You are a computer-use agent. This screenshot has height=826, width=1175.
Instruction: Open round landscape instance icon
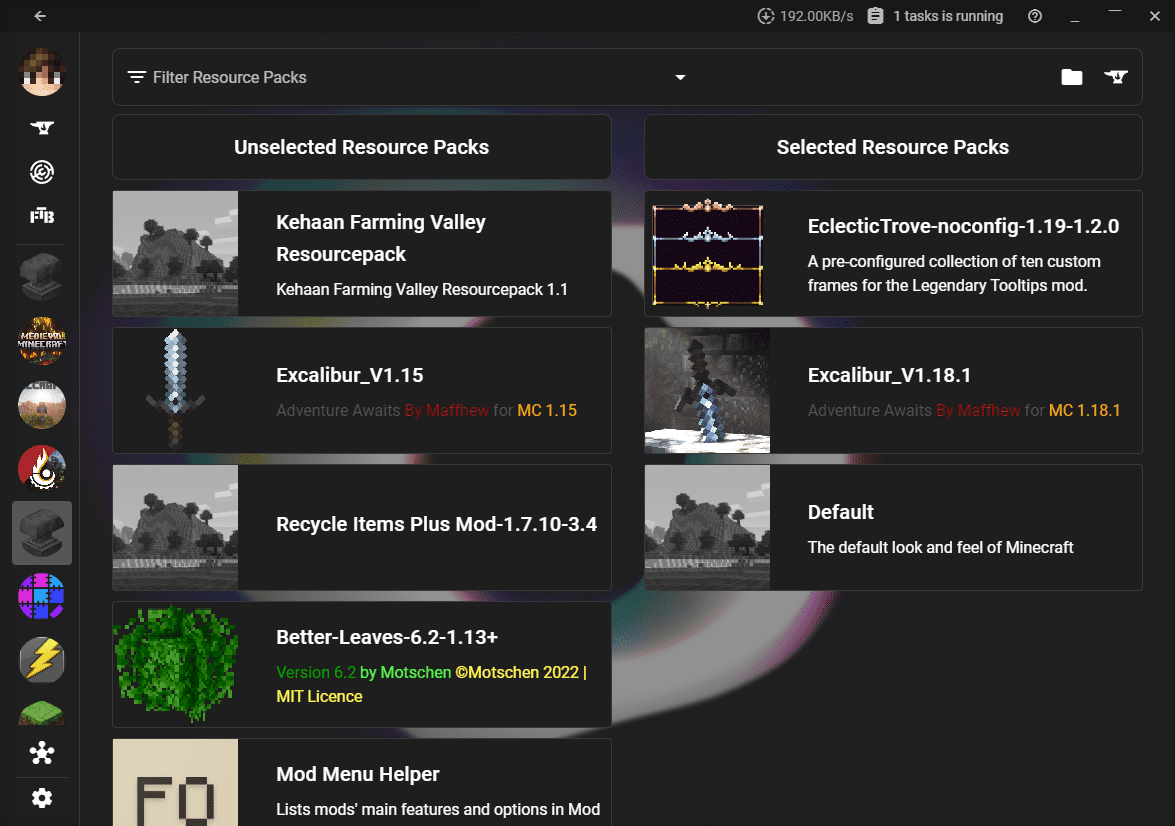tap(42, 405)
